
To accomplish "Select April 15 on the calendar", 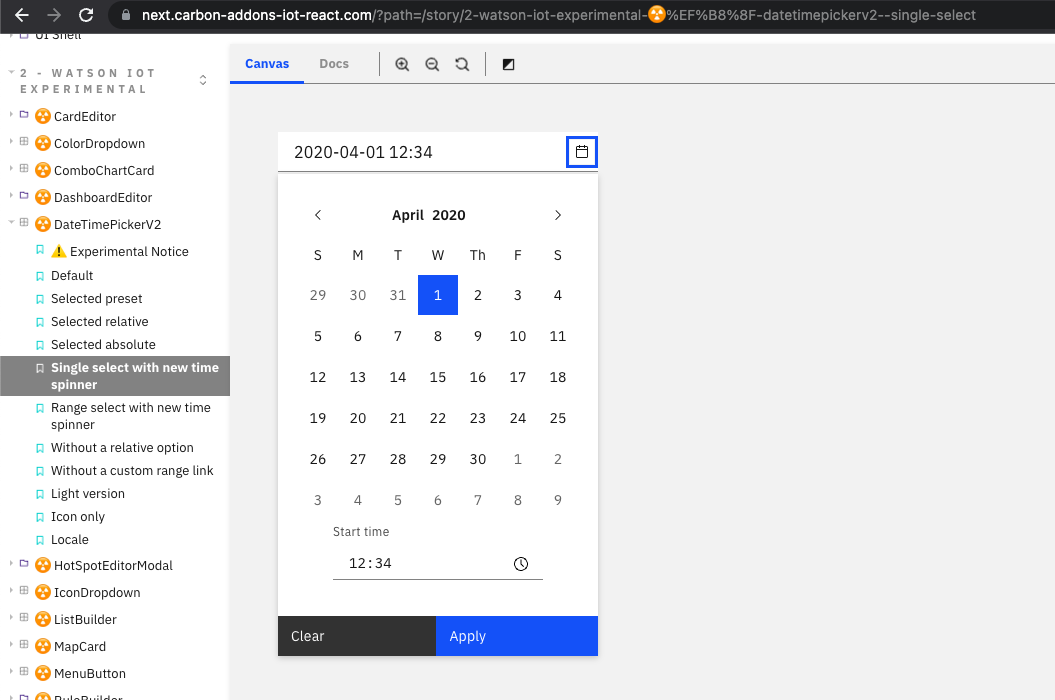I will 438,377.
